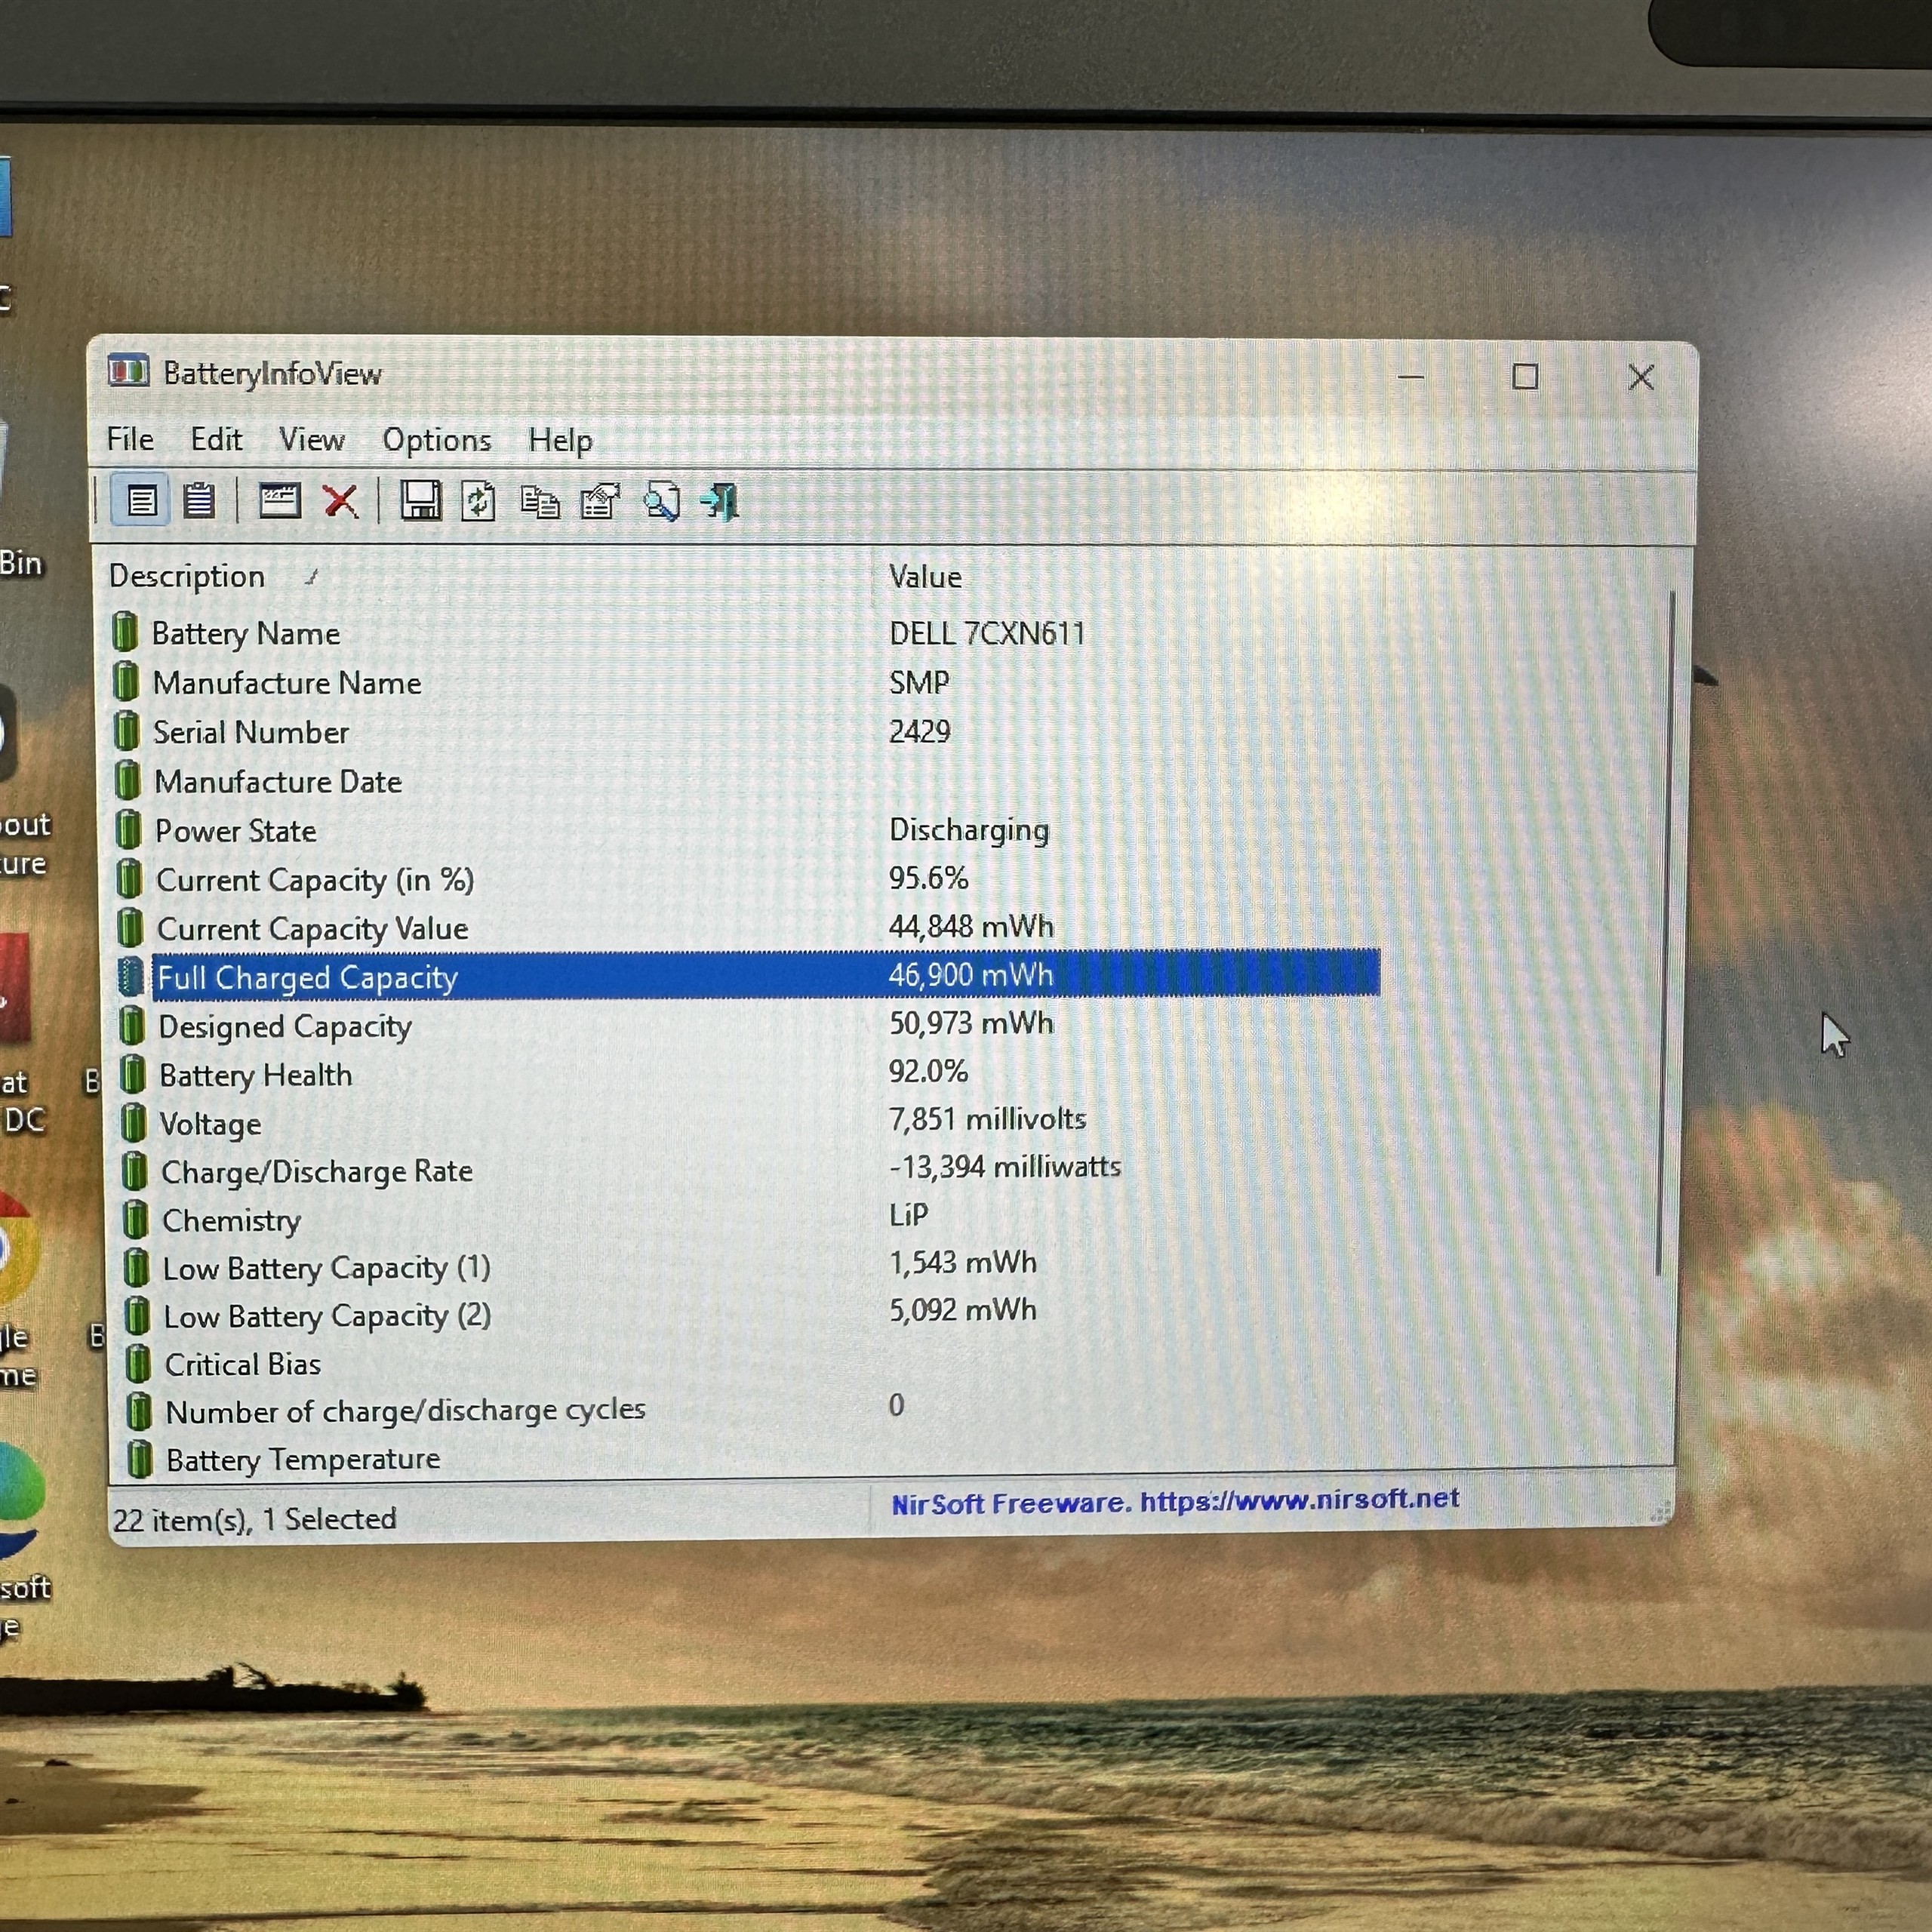This screenshot has width=1932, height=1932.
Task: Click the Exit door toolbar icon
Action: coord(721,502)
